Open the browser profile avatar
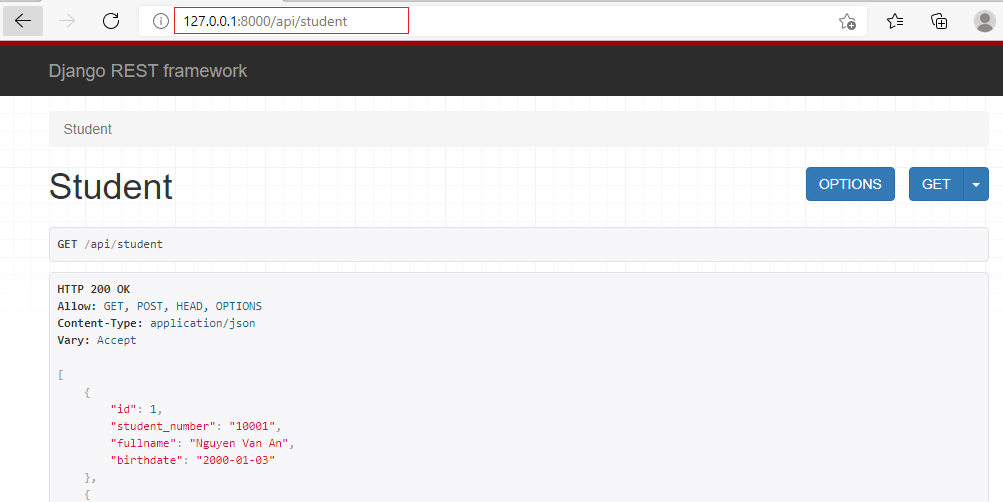1003x502 pixels. (984, 21)
